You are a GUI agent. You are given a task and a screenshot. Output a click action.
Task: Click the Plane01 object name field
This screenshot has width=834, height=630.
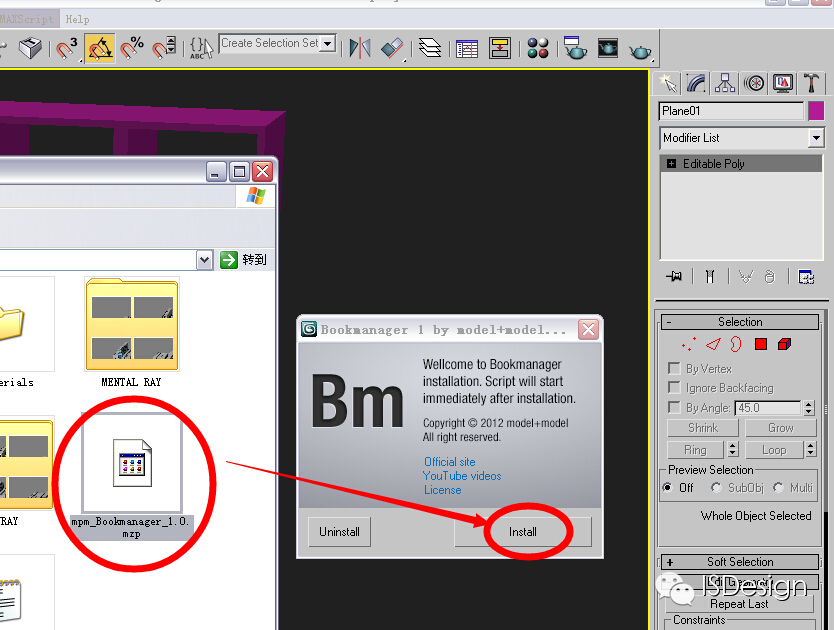(x=731, y=111)
